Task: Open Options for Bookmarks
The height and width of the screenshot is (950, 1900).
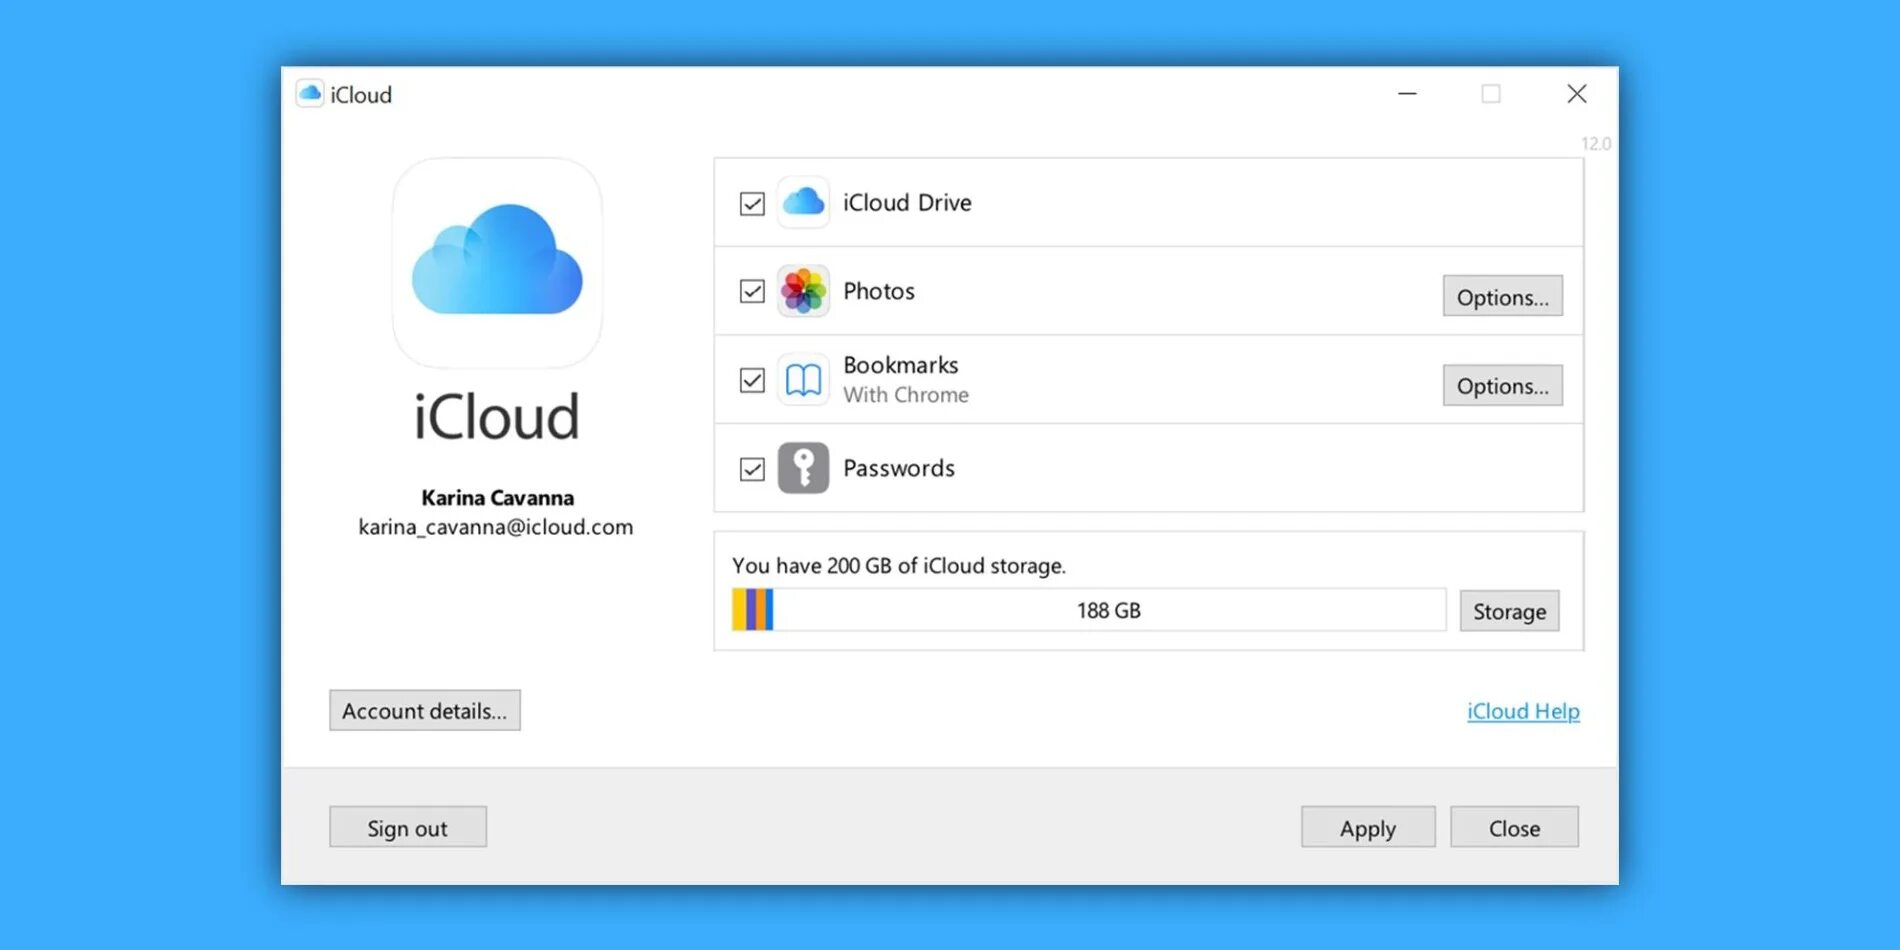Action: [x=1502, y=385]
